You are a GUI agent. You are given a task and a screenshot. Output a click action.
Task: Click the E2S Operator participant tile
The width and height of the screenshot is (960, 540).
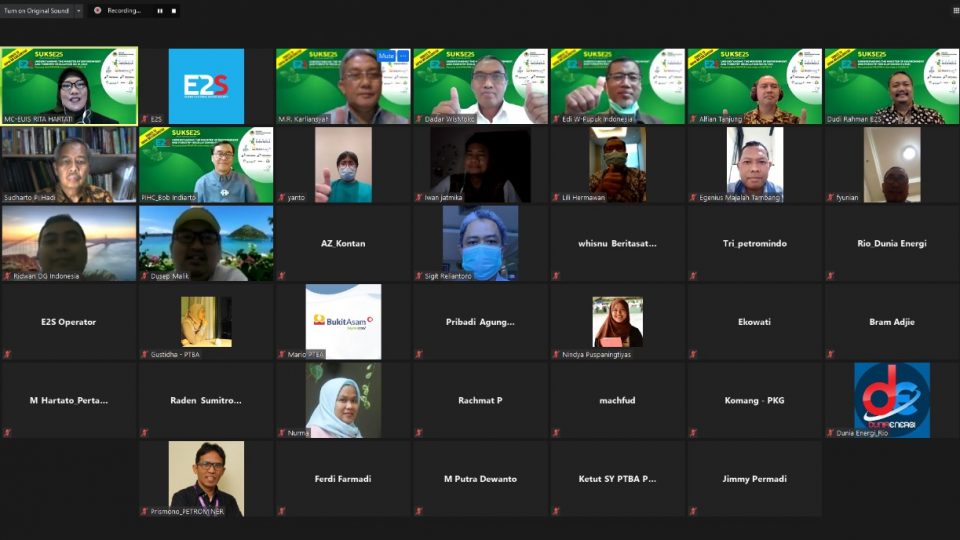click(x=69, y=321)
